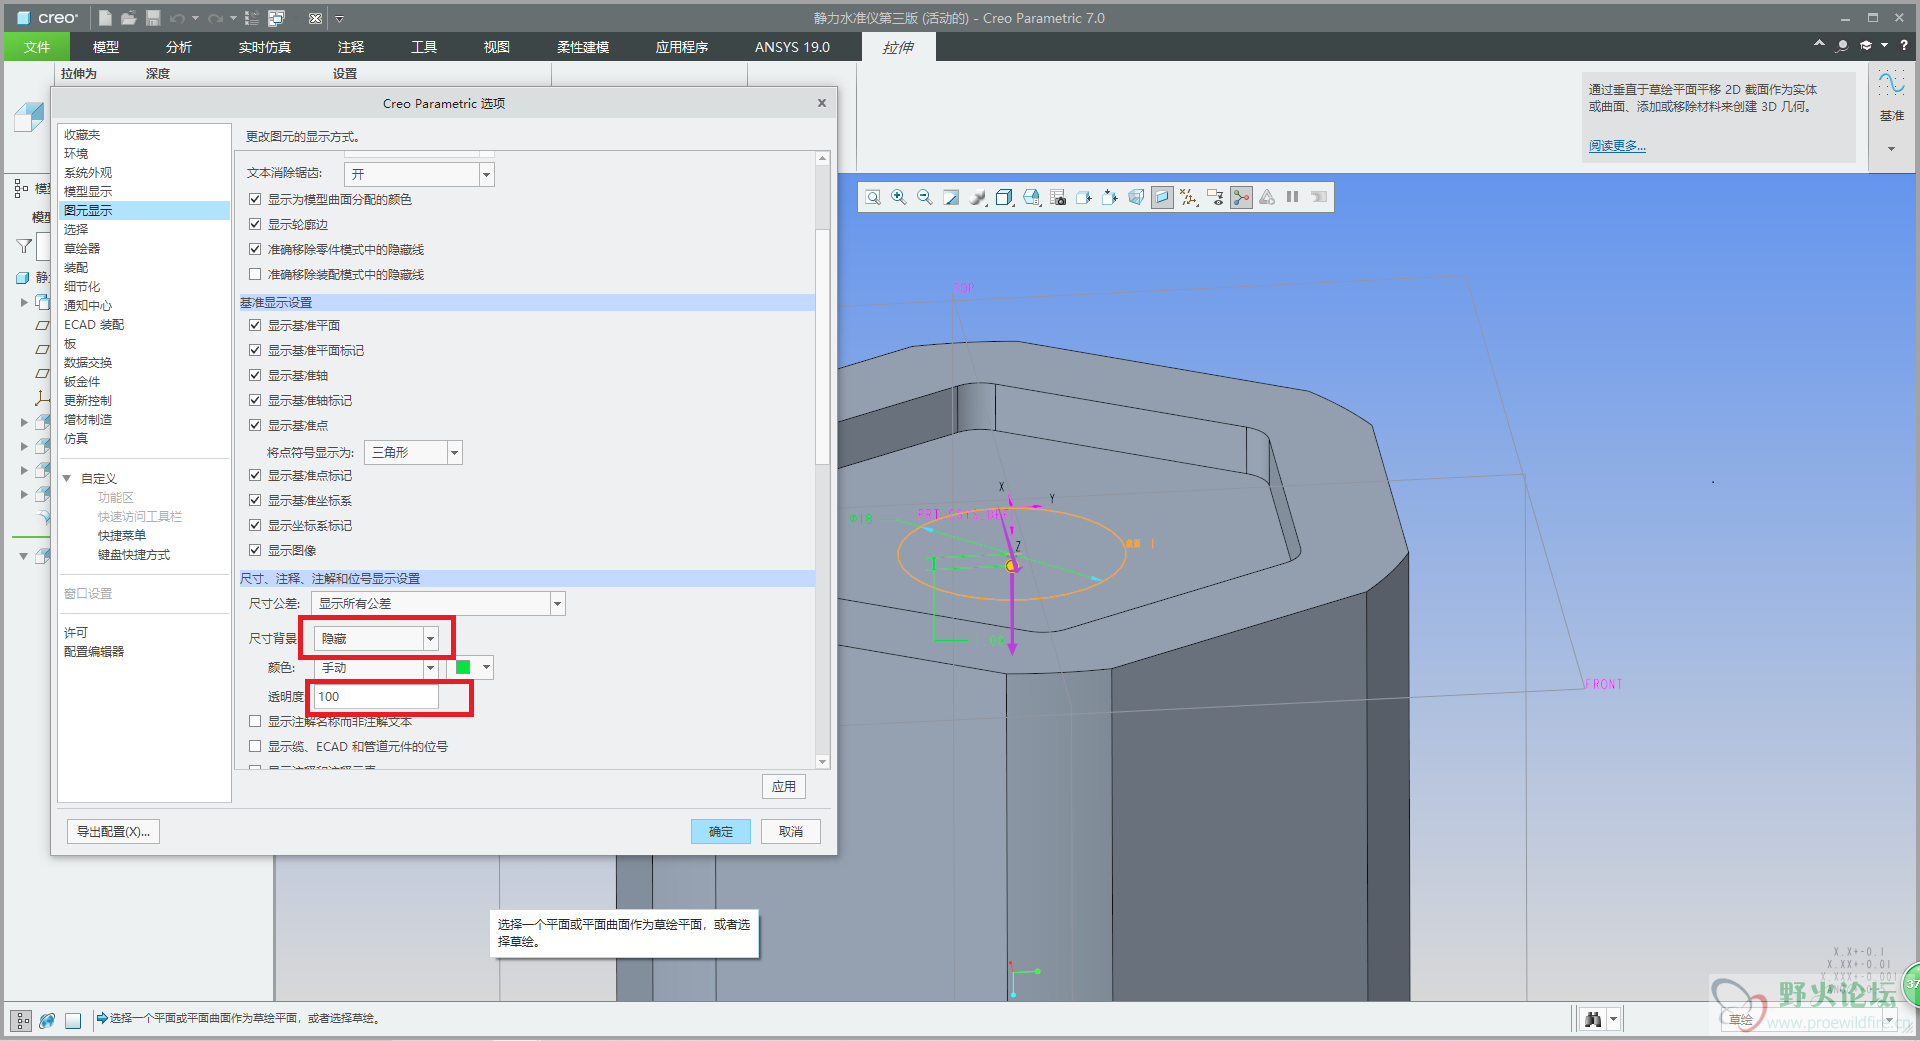
Task: Check 显示缆、ECAD 和管道元件的位号 checkbox
Action: coord(255,746)
